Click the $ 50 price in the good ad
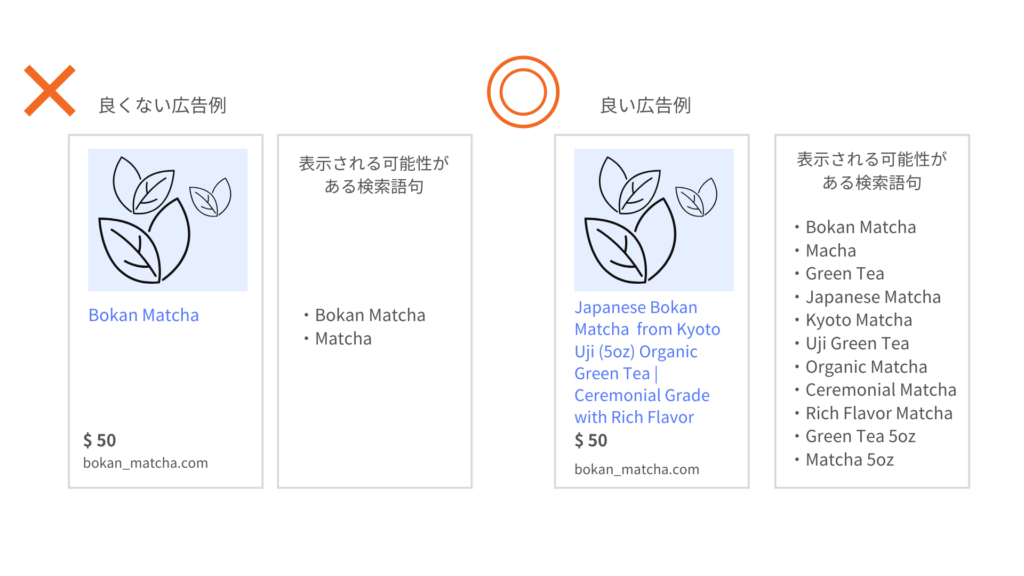The height and width of the screenshot is (576, 1024). 591,440
